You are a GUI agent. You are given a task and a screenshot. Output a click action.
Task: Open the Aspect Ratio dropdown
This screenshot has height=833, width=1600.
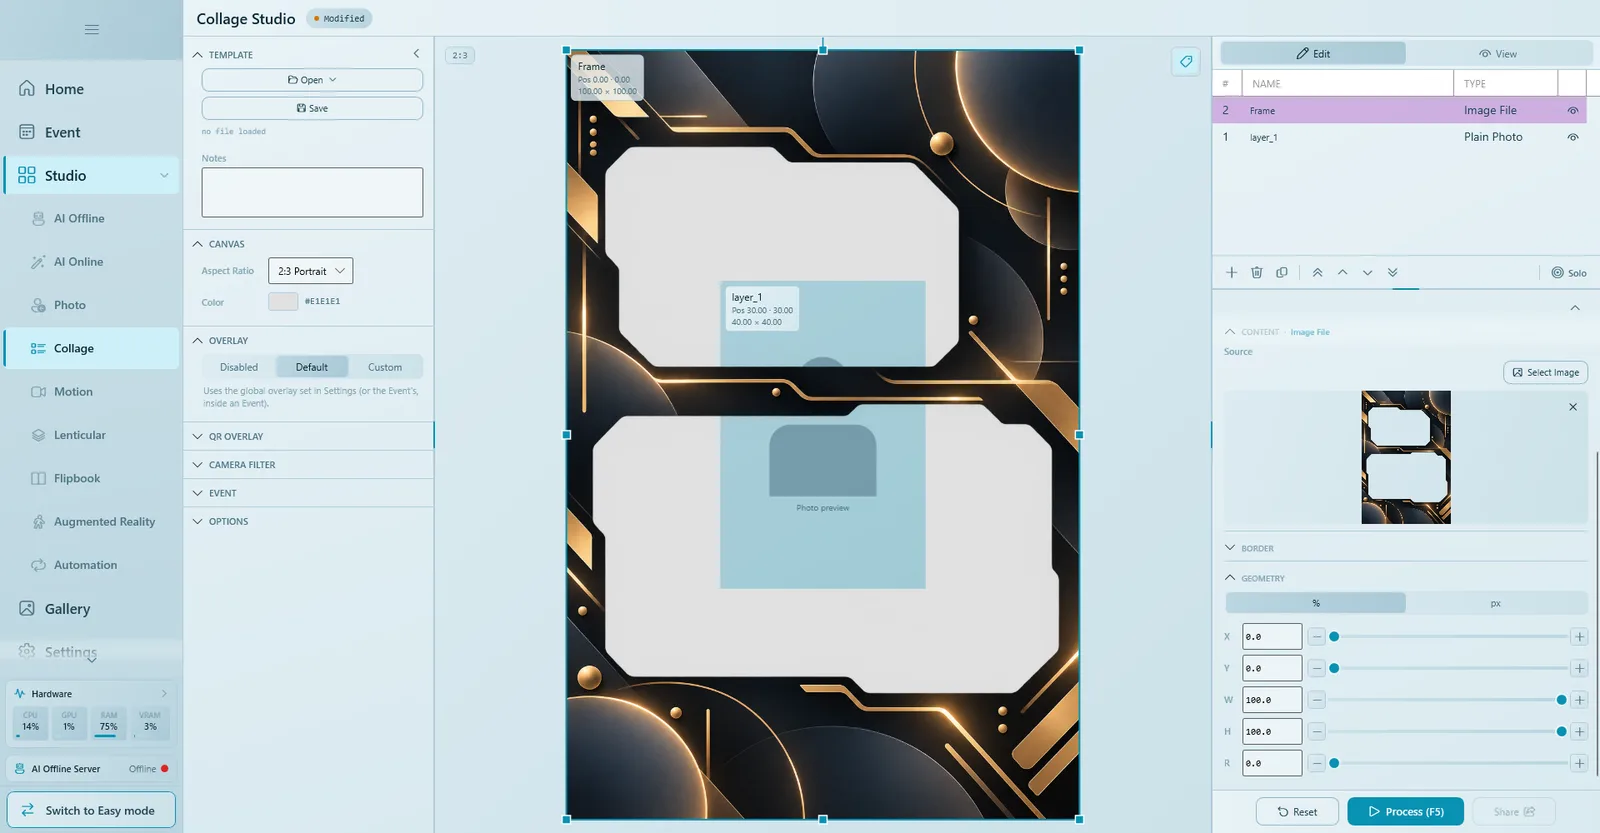coord(310,271)
